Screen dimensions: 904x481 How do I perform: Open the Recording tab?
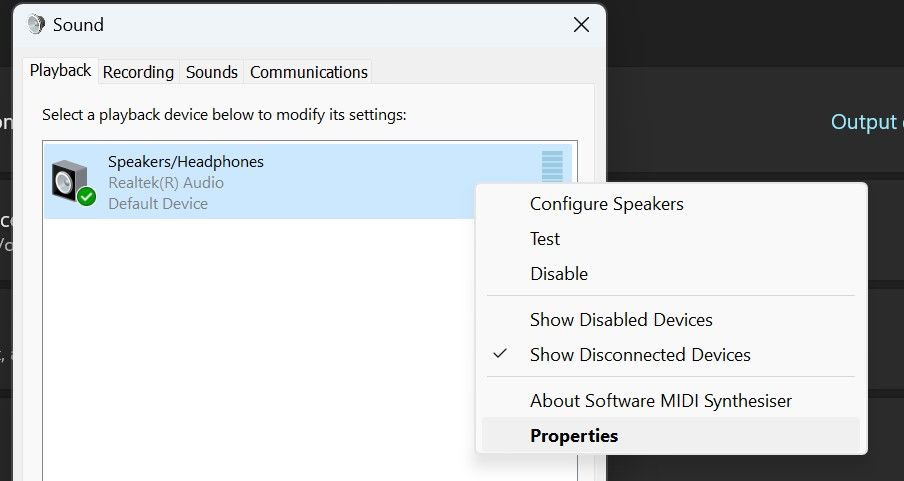138,72
